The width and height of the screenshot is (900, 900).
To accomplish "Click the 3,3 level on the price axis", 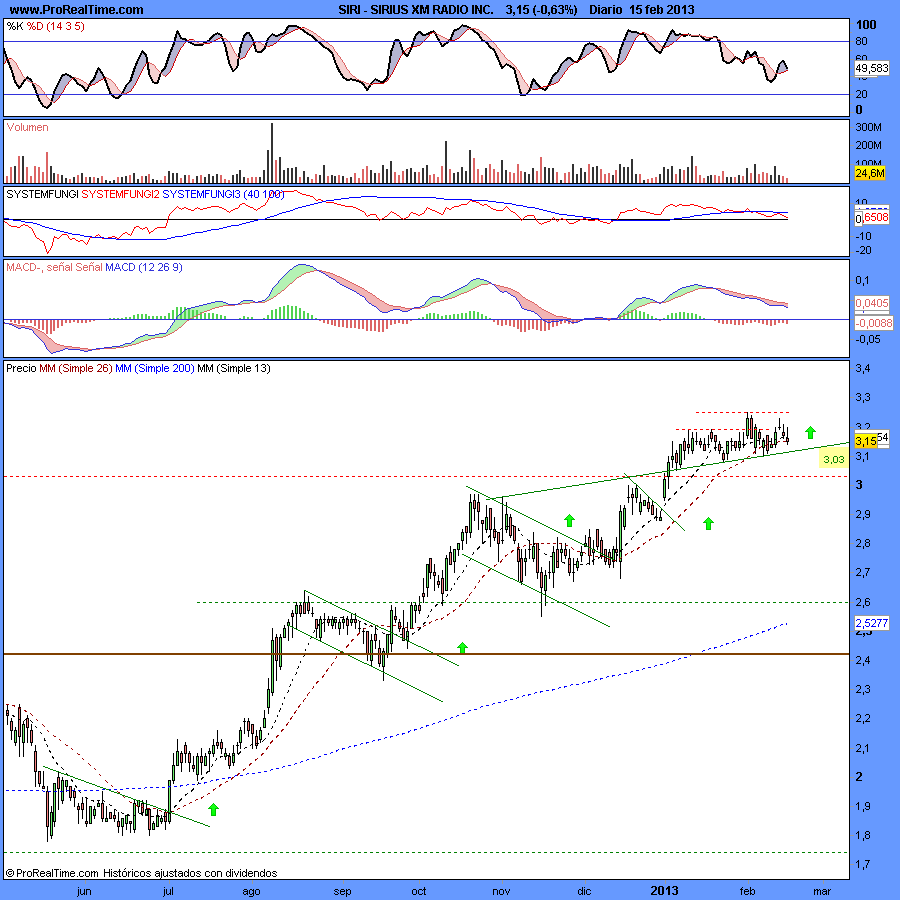I will pyautogui.click(x=863, y=397).
